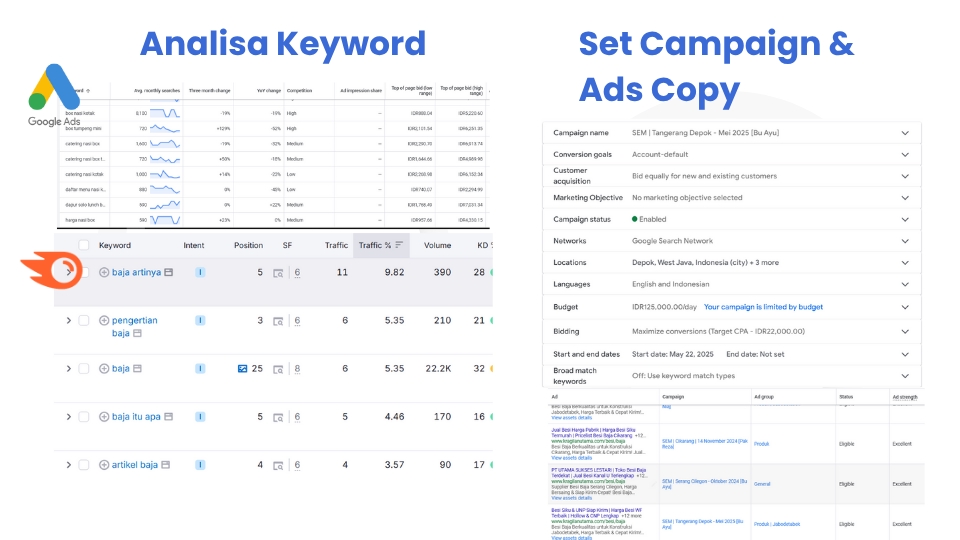
Task: Click SERP features icon in baja itu apa row
Action: click(x=278, y=418)
